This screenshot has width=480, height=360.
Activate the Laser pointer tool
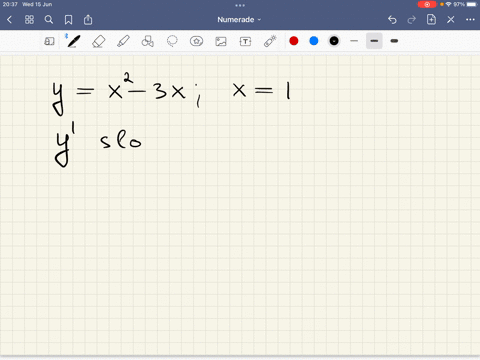(x=270, y=41)
